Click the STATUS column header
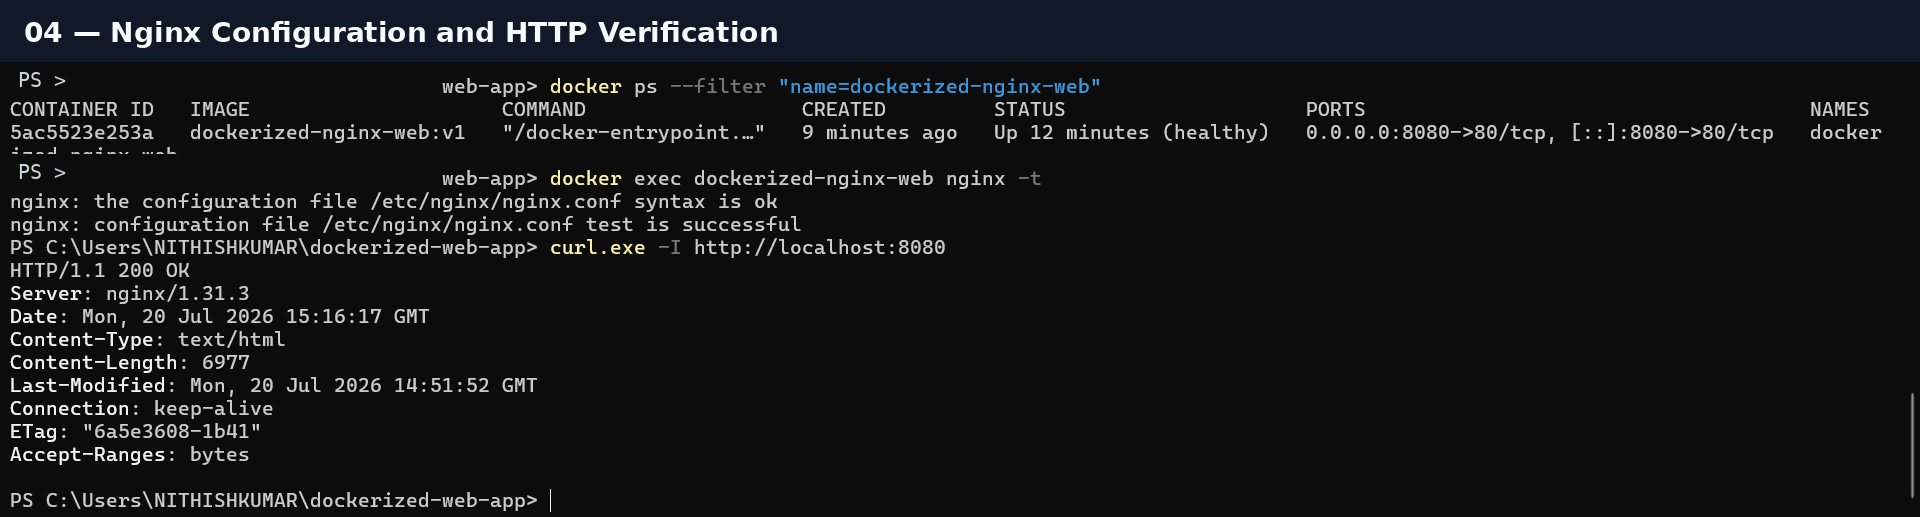The height and width of the screenshot is (517, 1920). point(1029,109)
